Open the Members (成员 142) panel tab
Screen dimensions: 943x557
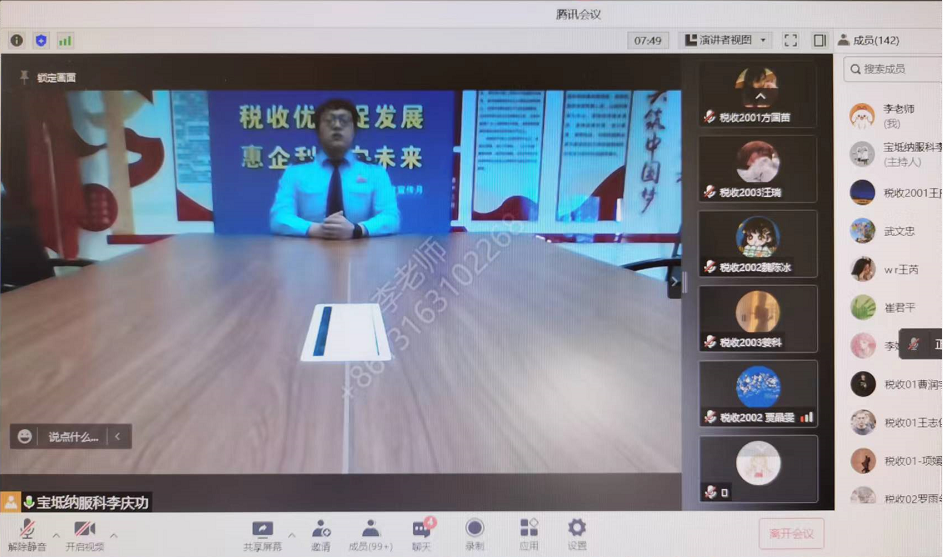868,41
